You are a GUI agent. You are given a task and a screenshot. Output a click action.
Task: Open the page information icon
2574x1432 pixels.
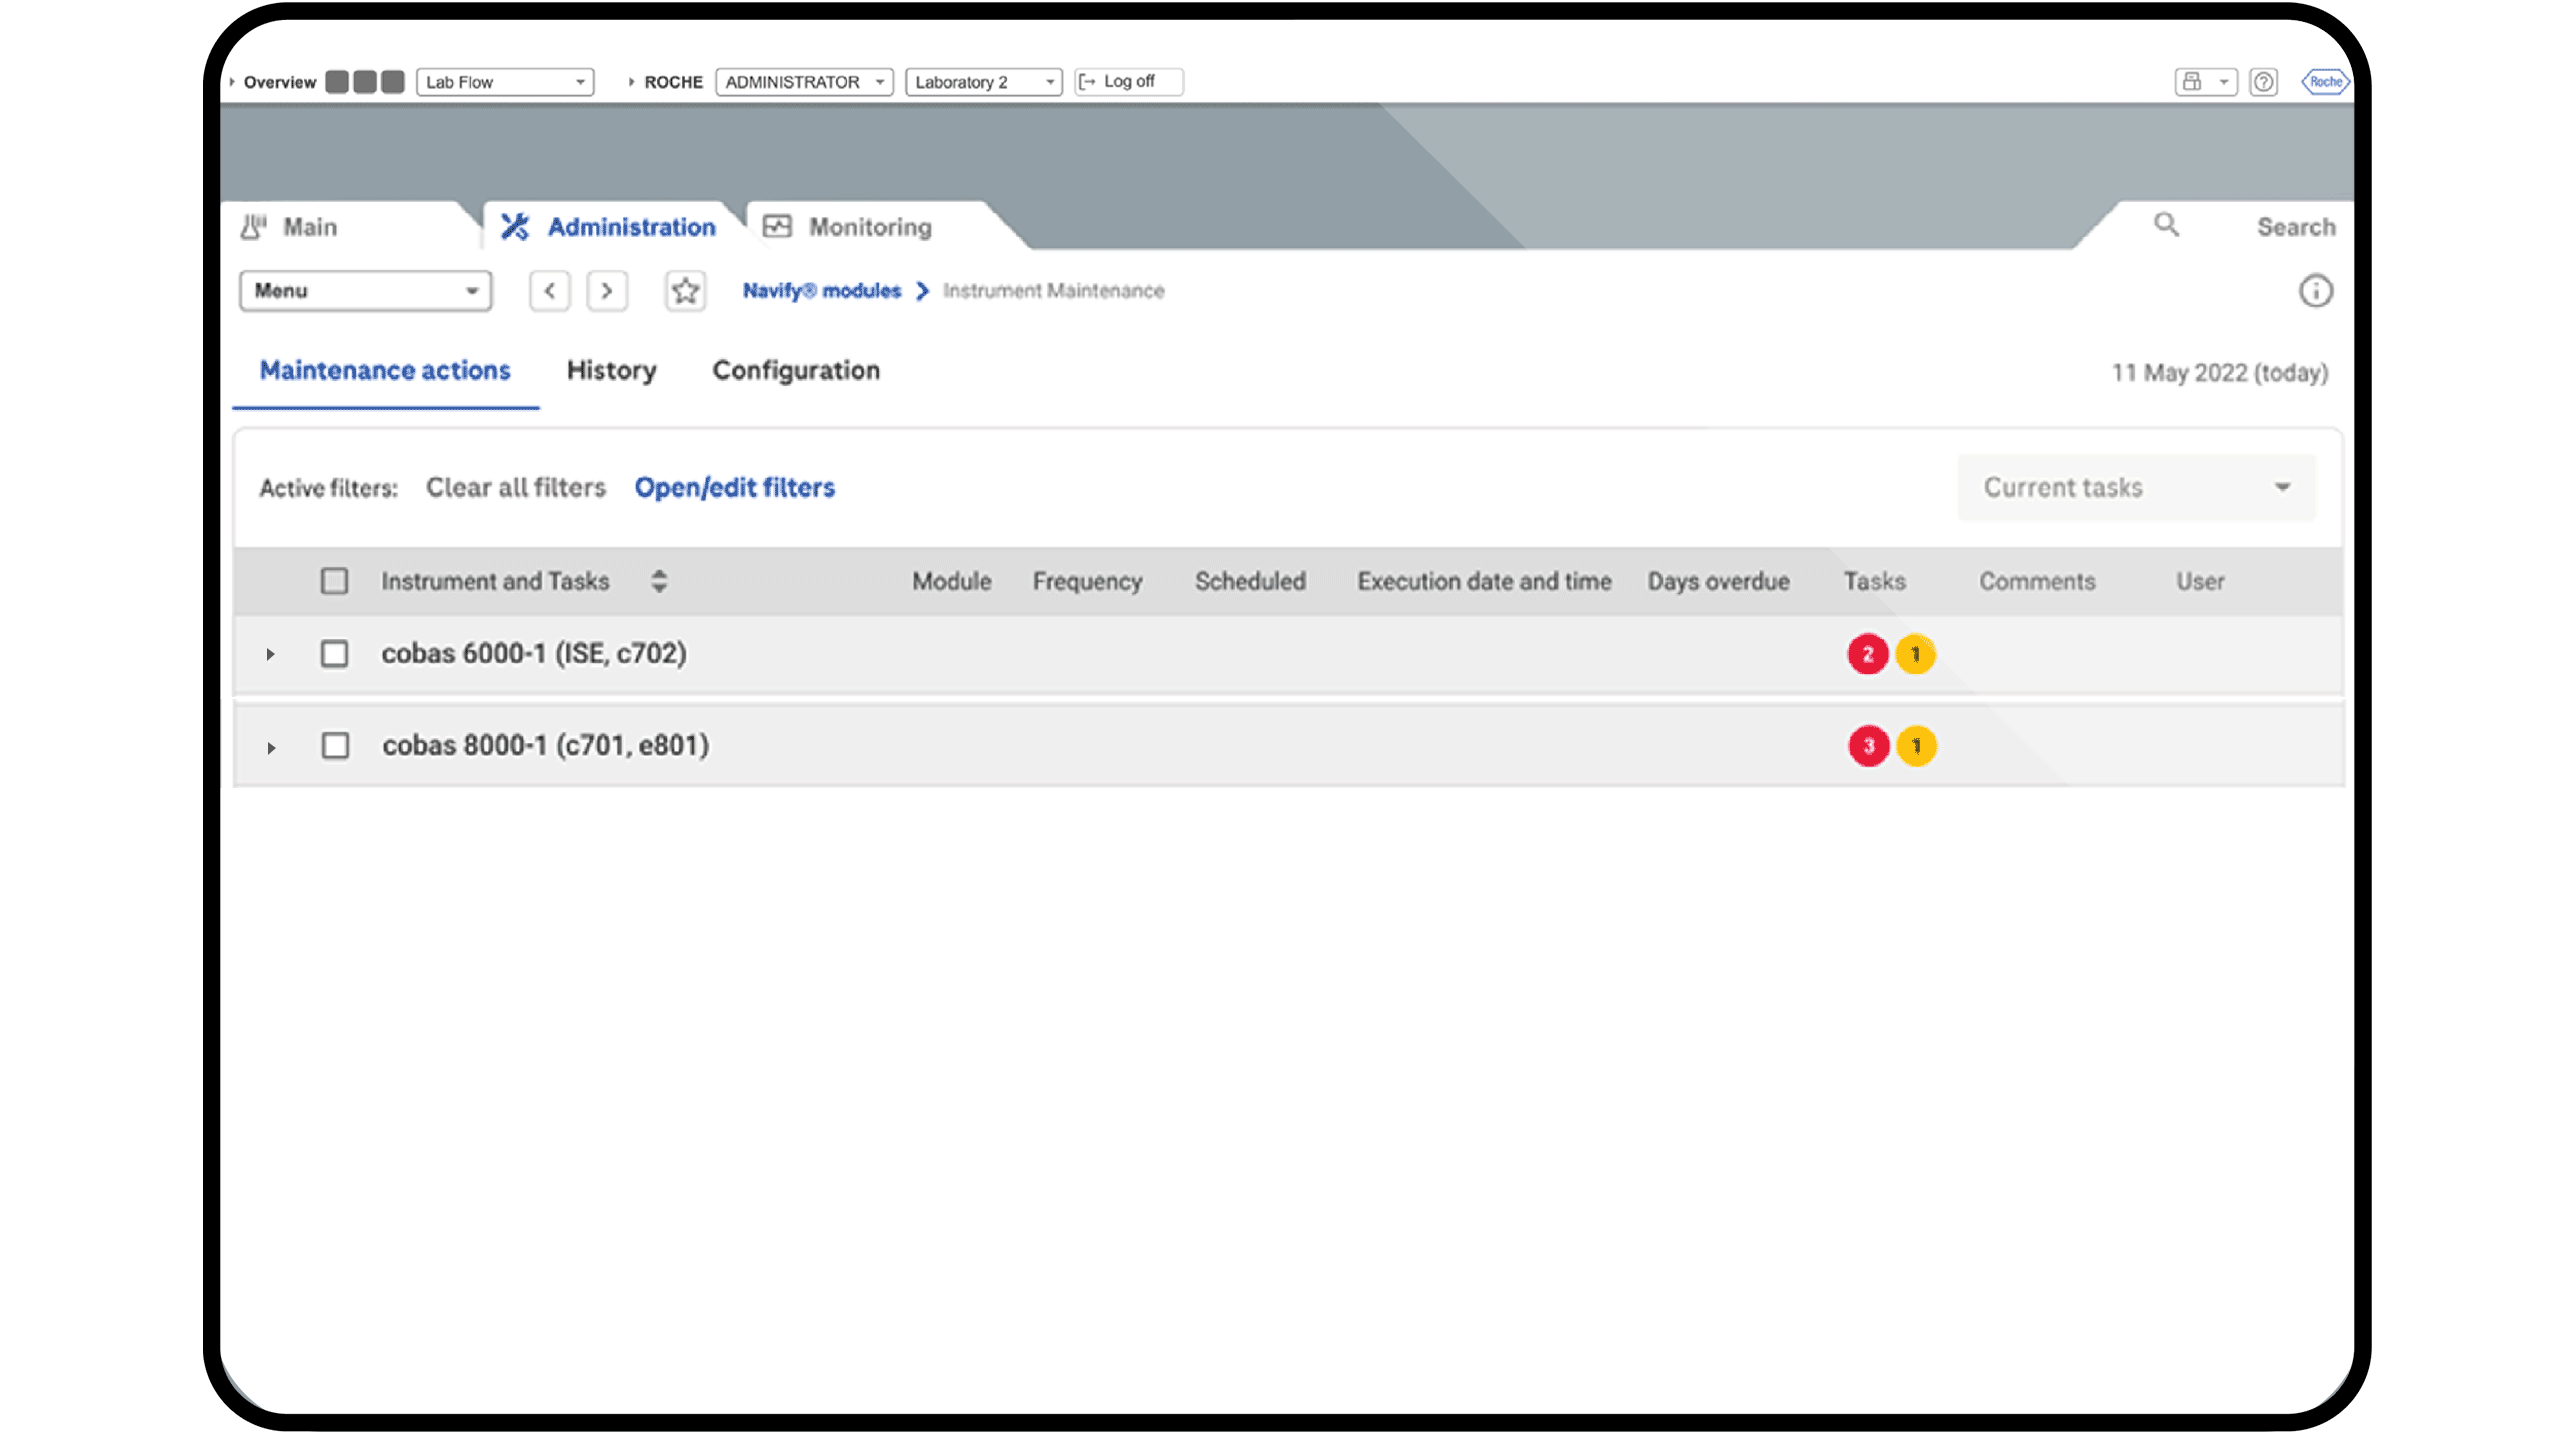(x=2315, y=291)
